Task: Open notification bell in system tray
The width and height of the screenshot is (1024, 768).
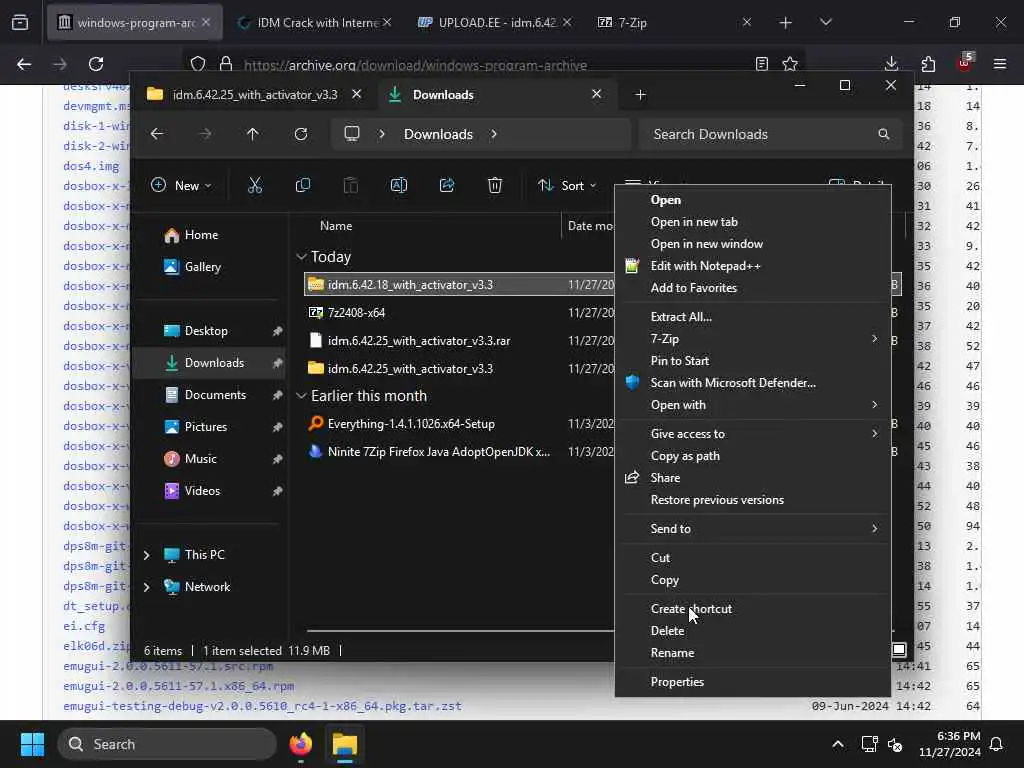Action: (997, 744)
